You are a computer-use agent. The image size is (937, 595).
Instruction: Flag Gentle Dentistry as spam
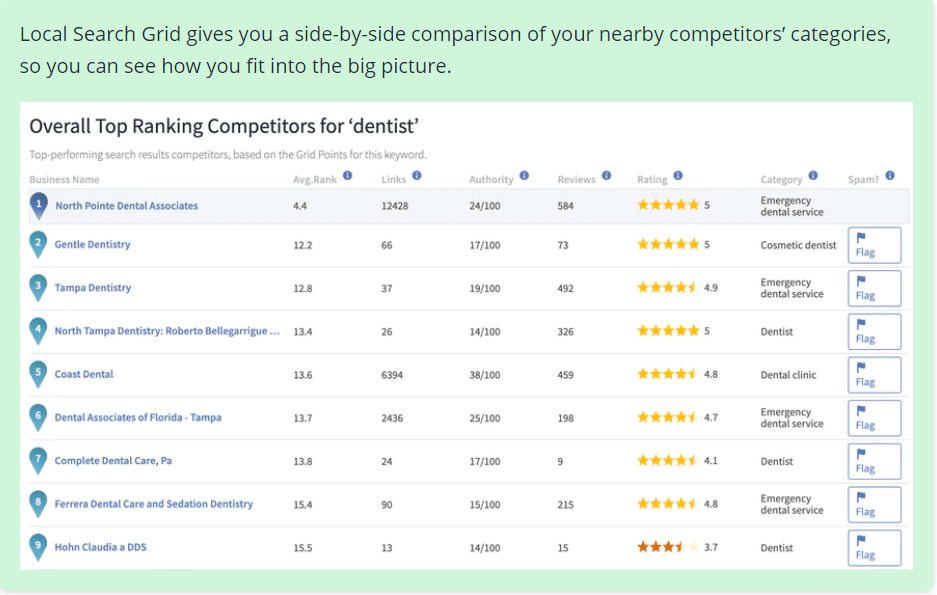pos(874,245)
